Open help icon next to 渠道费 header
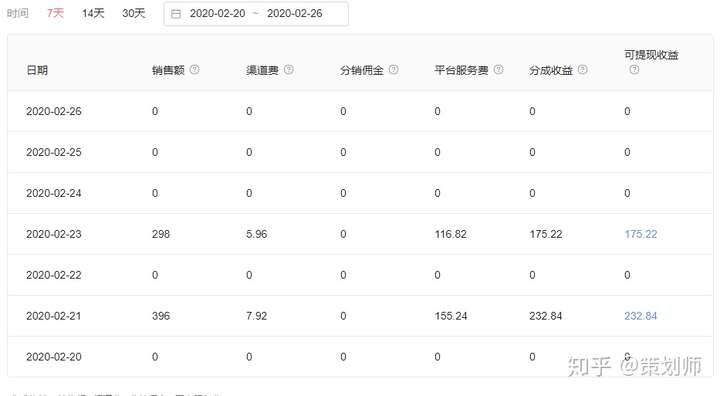Viewport: 720px width, 396px height. click(289, 69)
